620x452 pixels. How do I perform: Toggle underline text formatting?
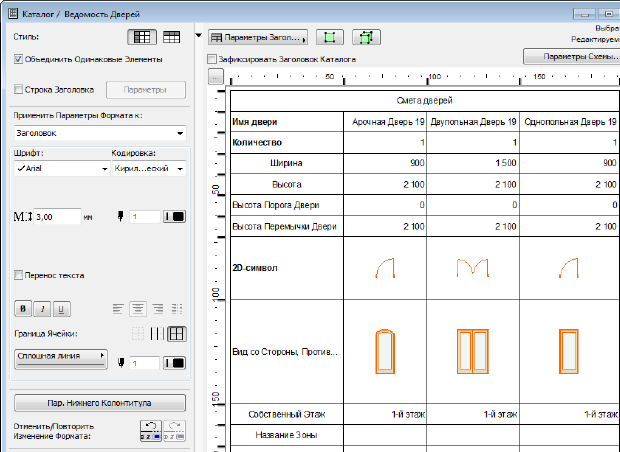tap(61, 309)
